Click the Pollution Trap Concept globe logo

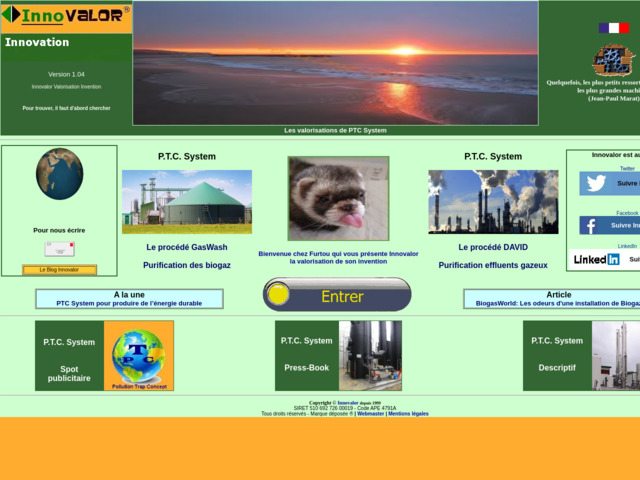(x=138, y=356)
